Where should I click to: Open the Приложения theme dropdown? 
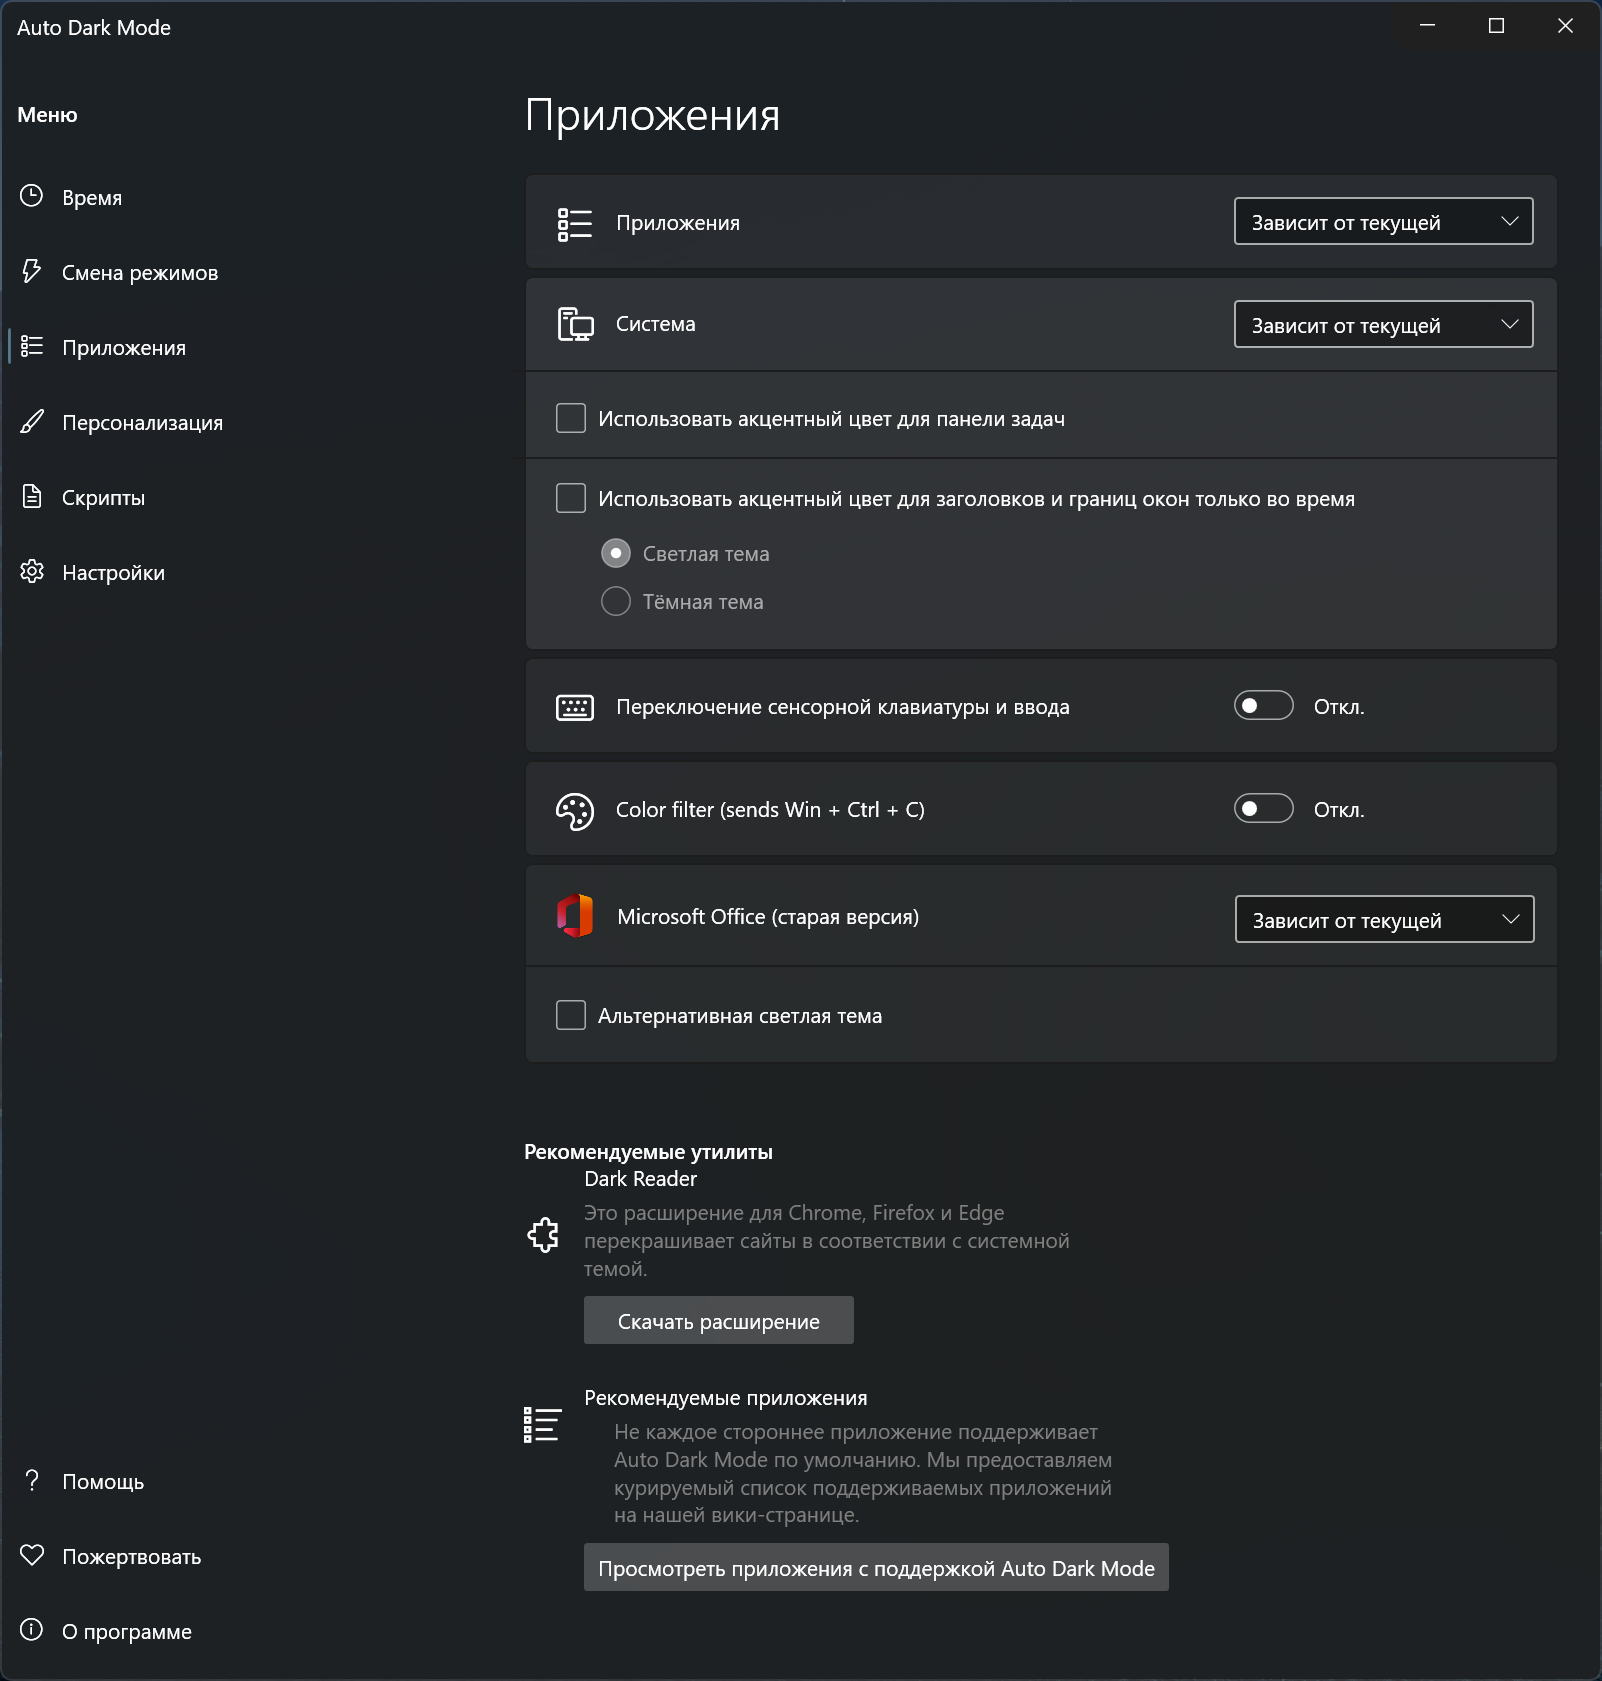click(1383, 222)
